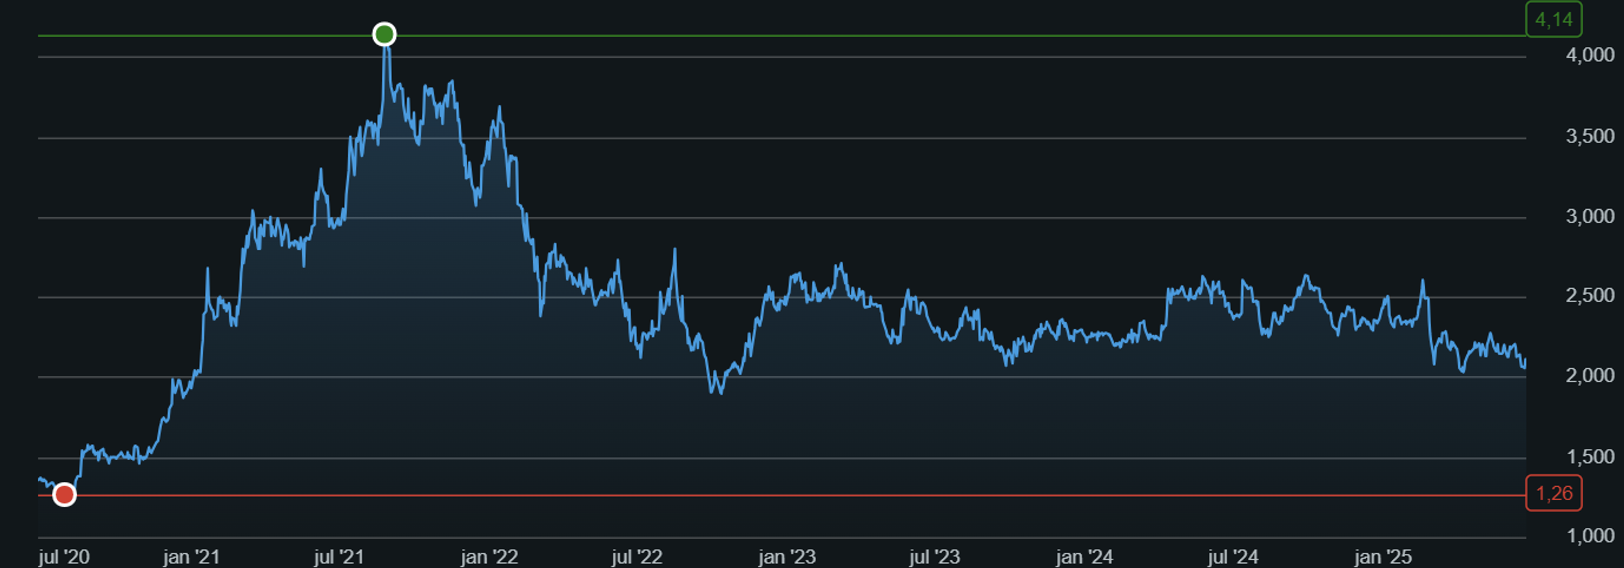Image resolution: width=1624 pixels, height=568 pixels.
Task: Click the red low-point marker dot
Action: point(64,494)
